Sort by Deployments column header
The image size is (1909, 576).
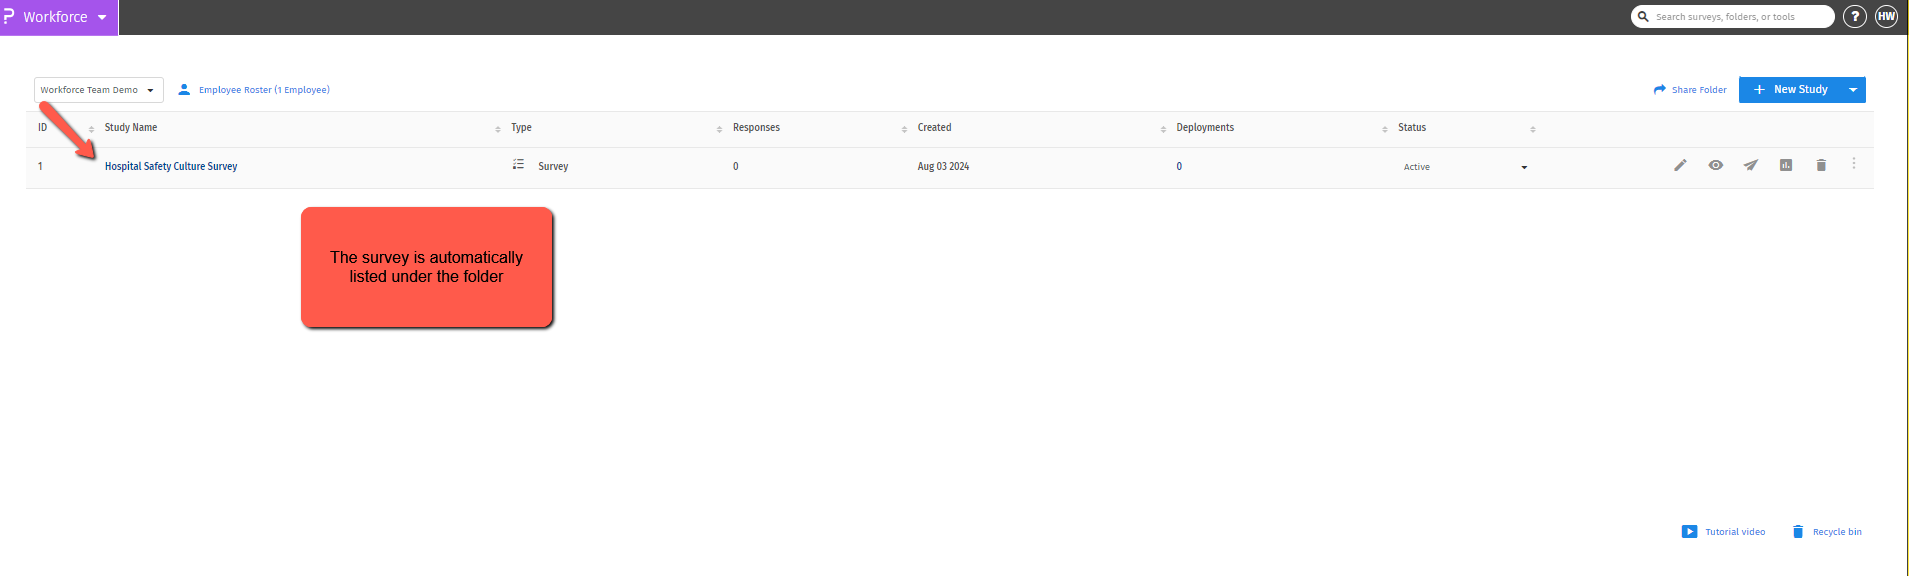click(1205, 128)
